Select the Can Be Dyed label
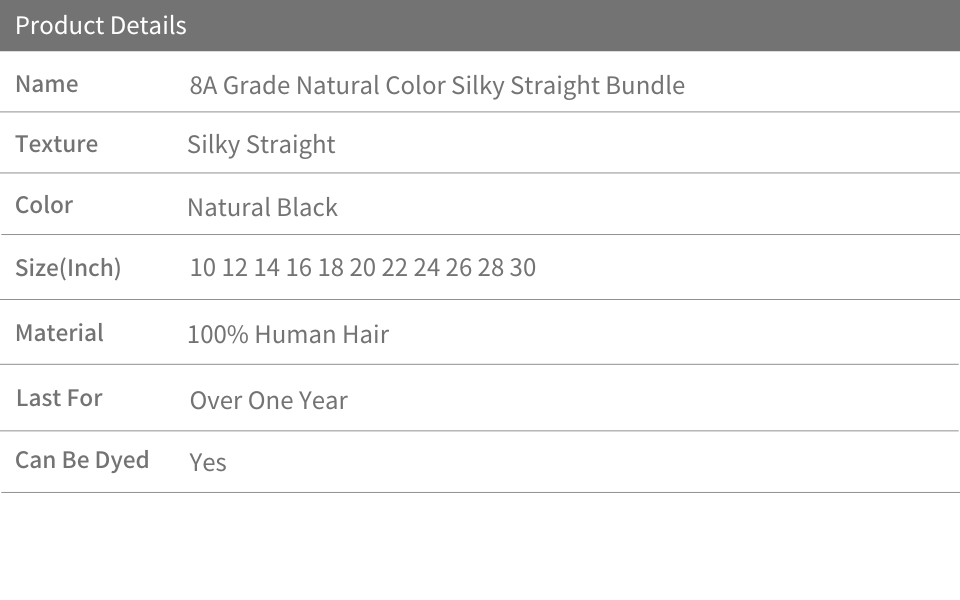This screenshot has width=960, height=600. 82,460
